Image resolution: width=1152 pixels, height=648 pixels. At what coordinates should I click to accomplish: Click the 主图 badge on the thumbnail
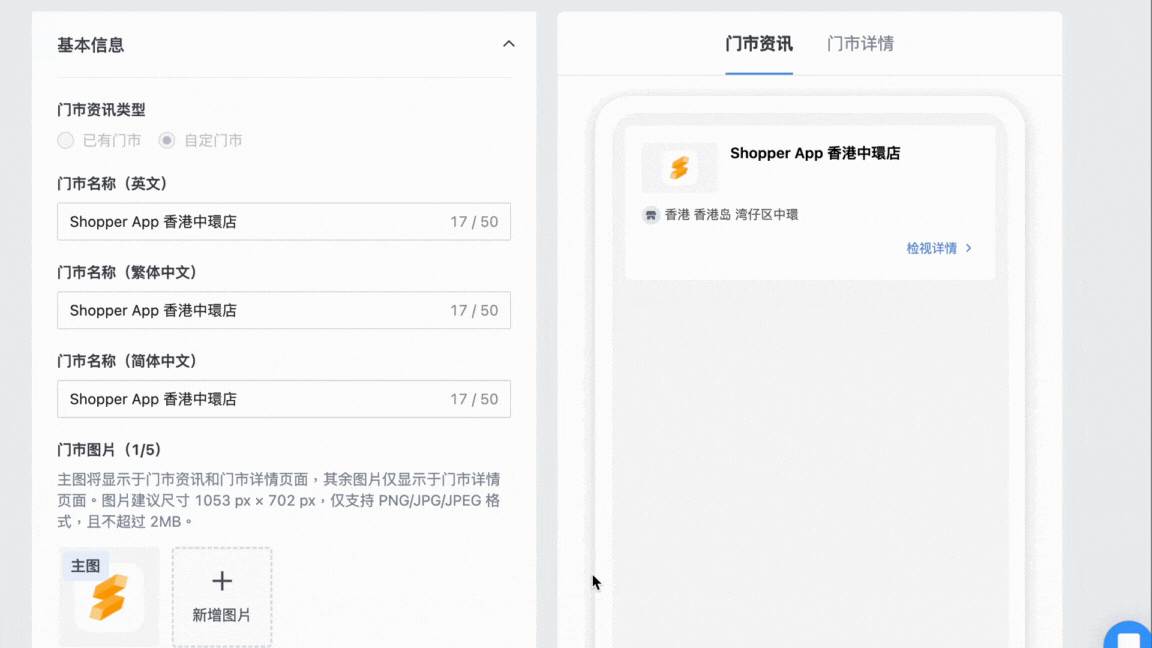pos(85,566)
